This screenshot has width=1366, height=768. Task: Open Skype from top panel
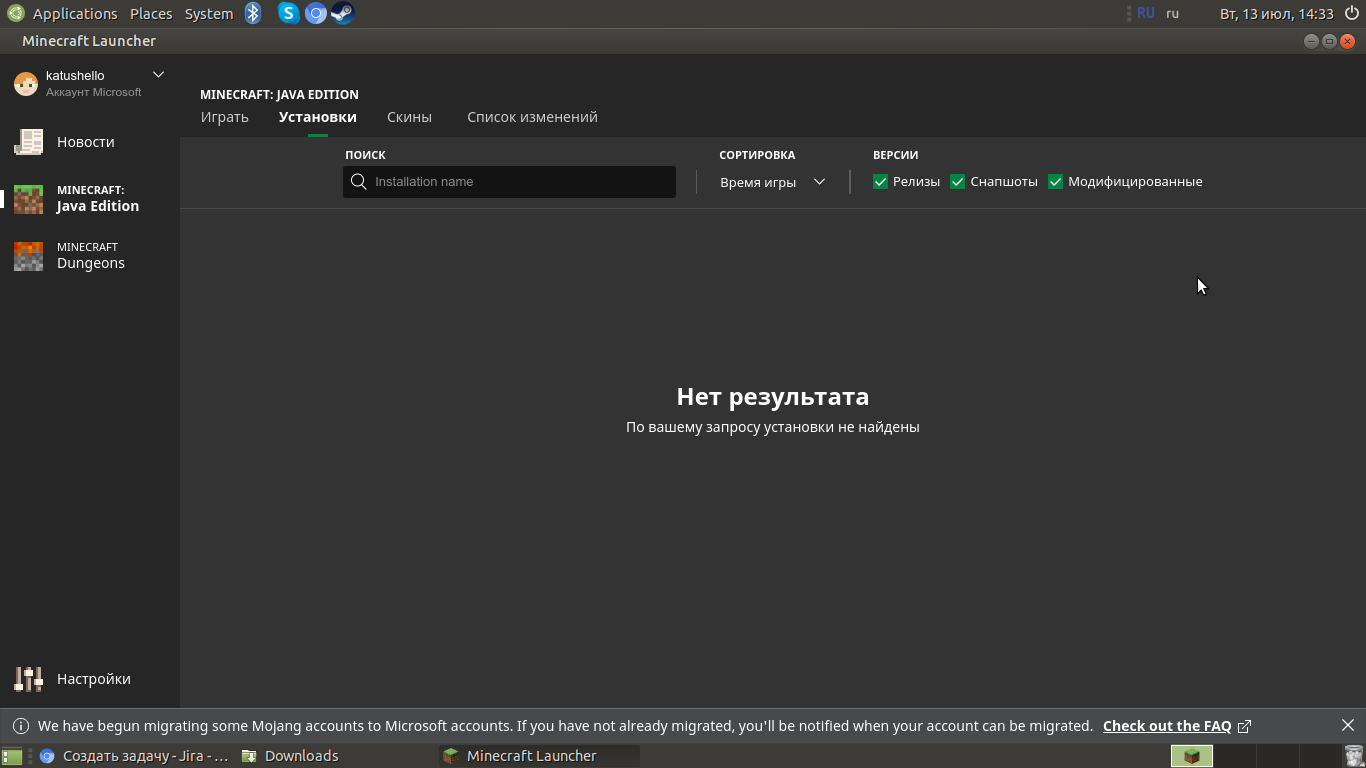pos(288,13)
